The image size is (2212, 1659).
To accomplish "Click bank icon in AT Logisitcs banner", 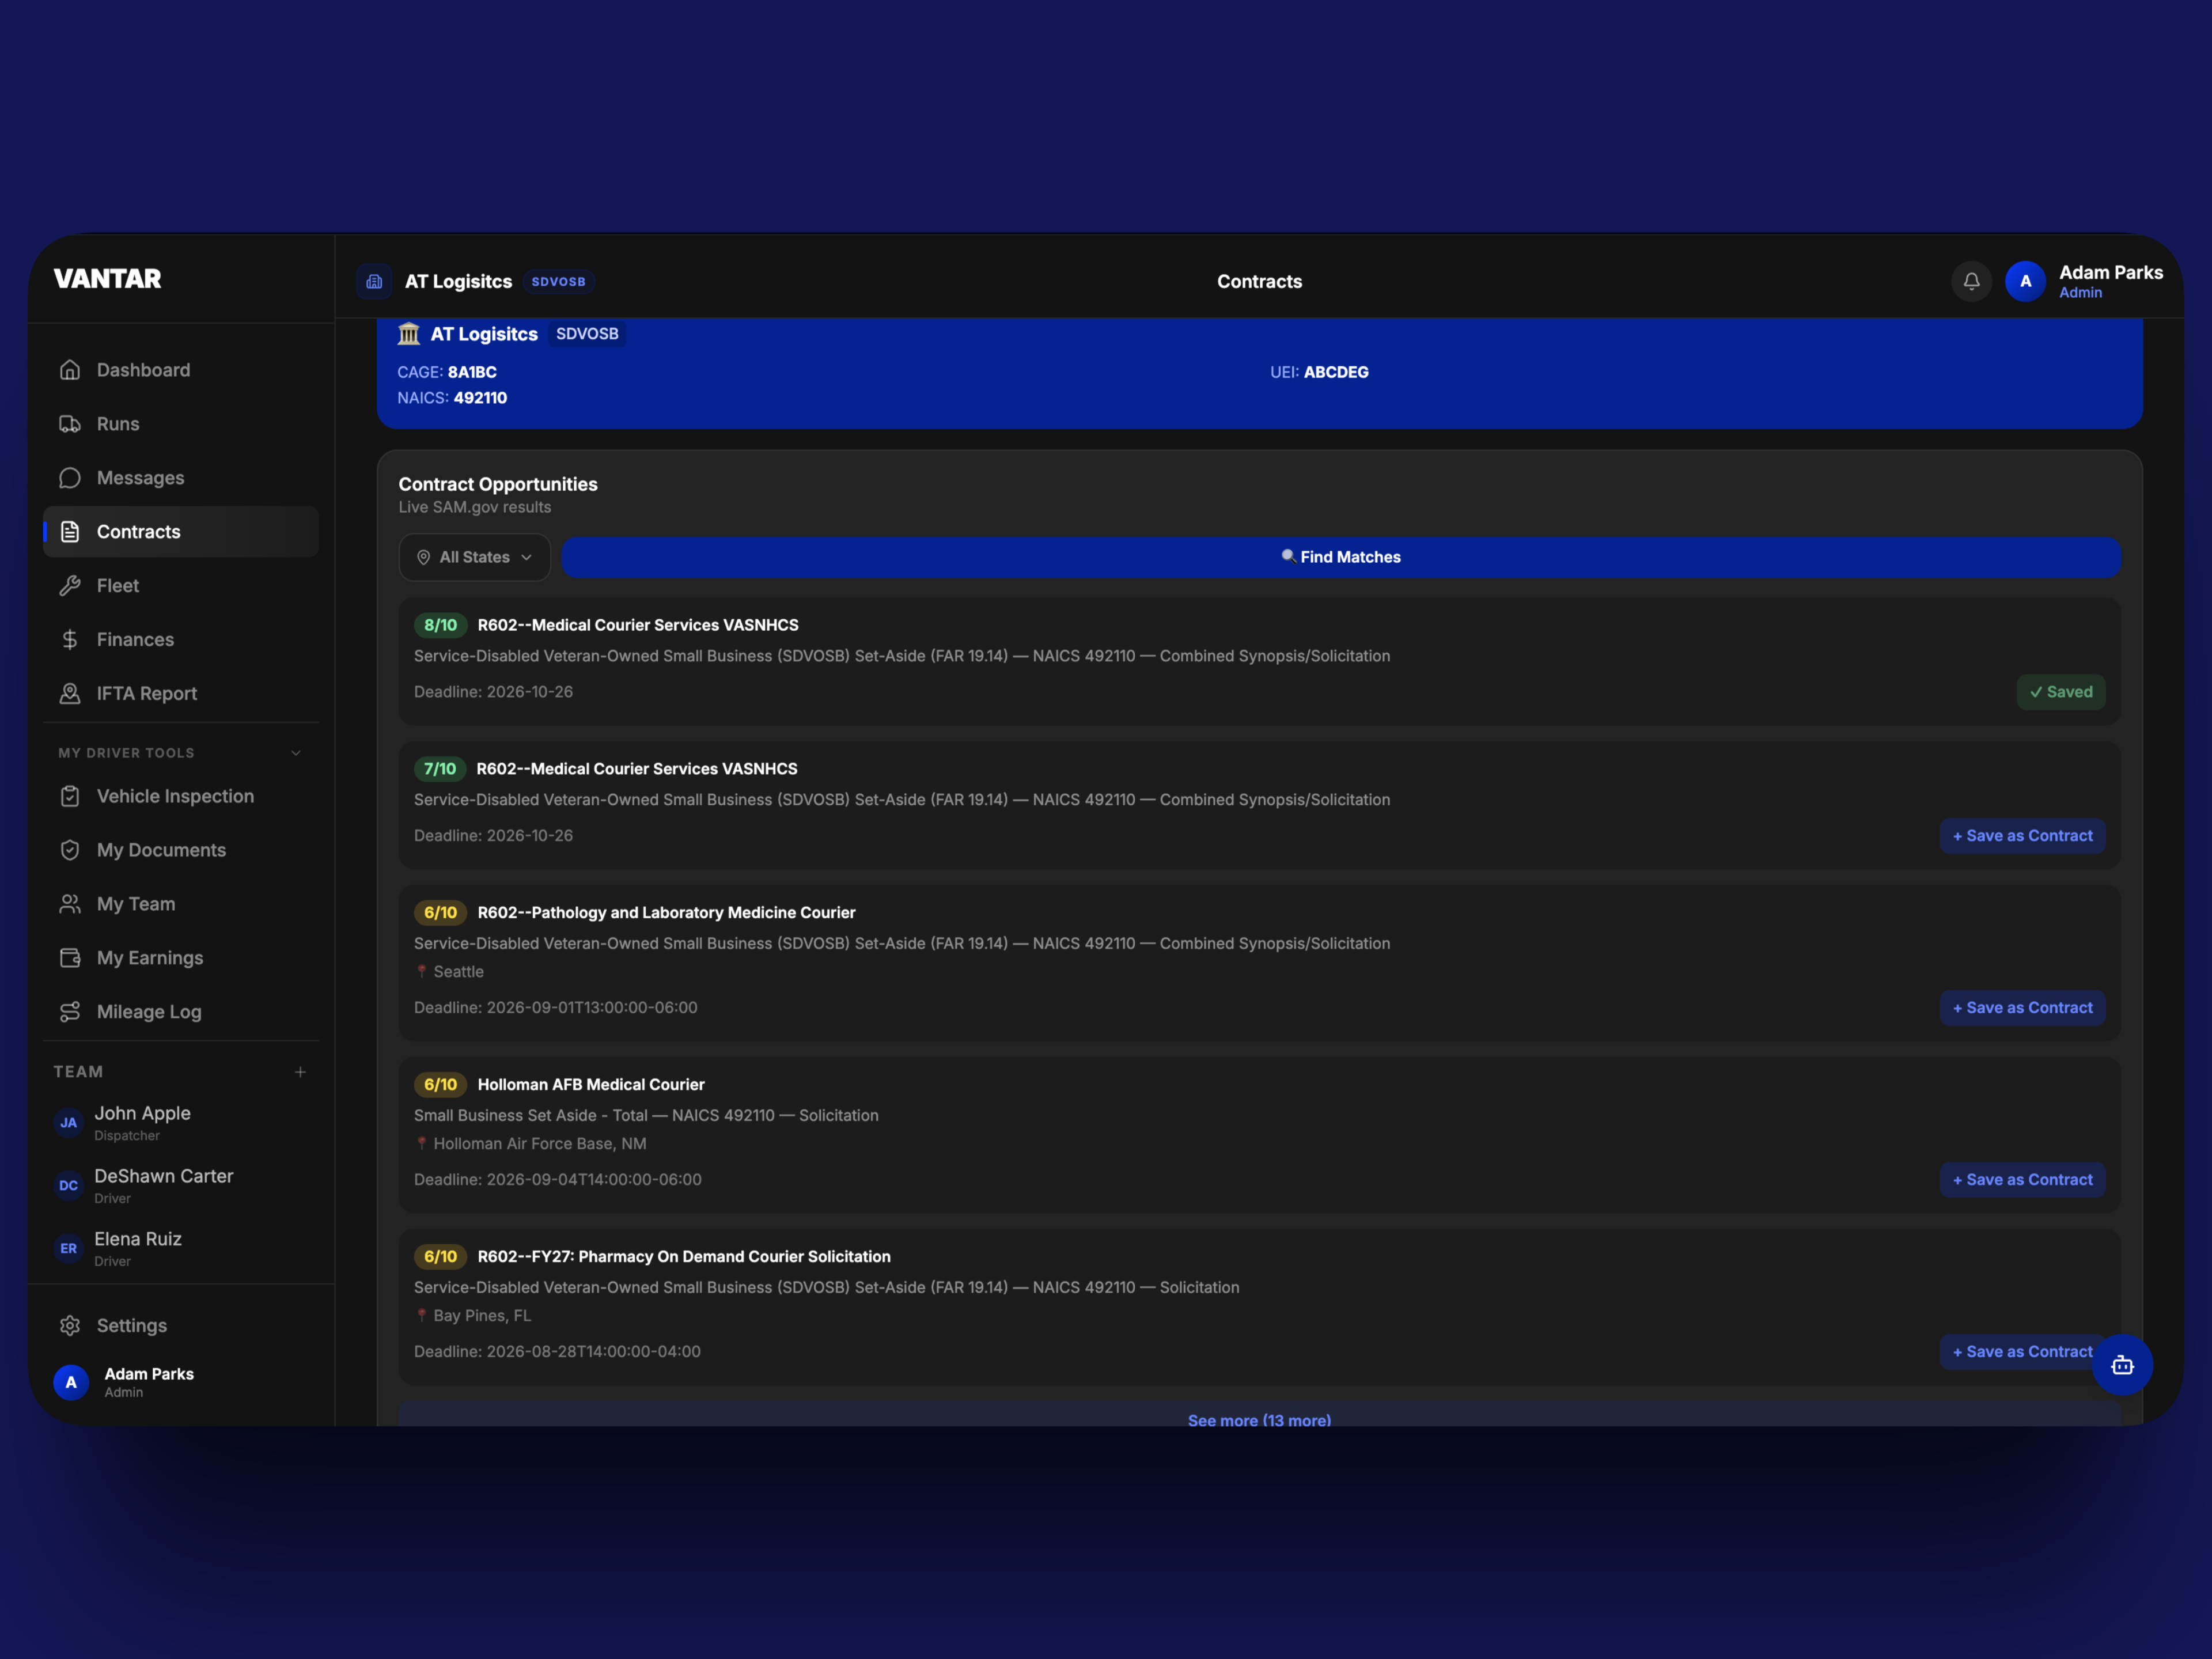I will click(409, 334).
